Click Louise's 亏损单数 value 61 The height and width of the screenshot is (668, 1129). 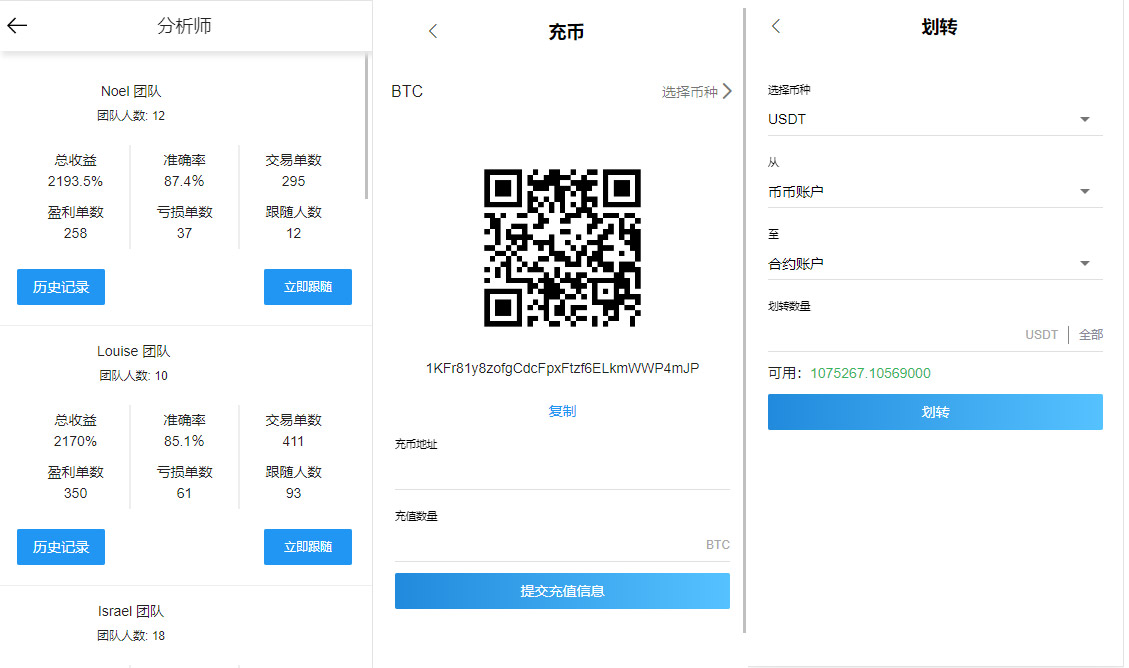coord(184,493)
